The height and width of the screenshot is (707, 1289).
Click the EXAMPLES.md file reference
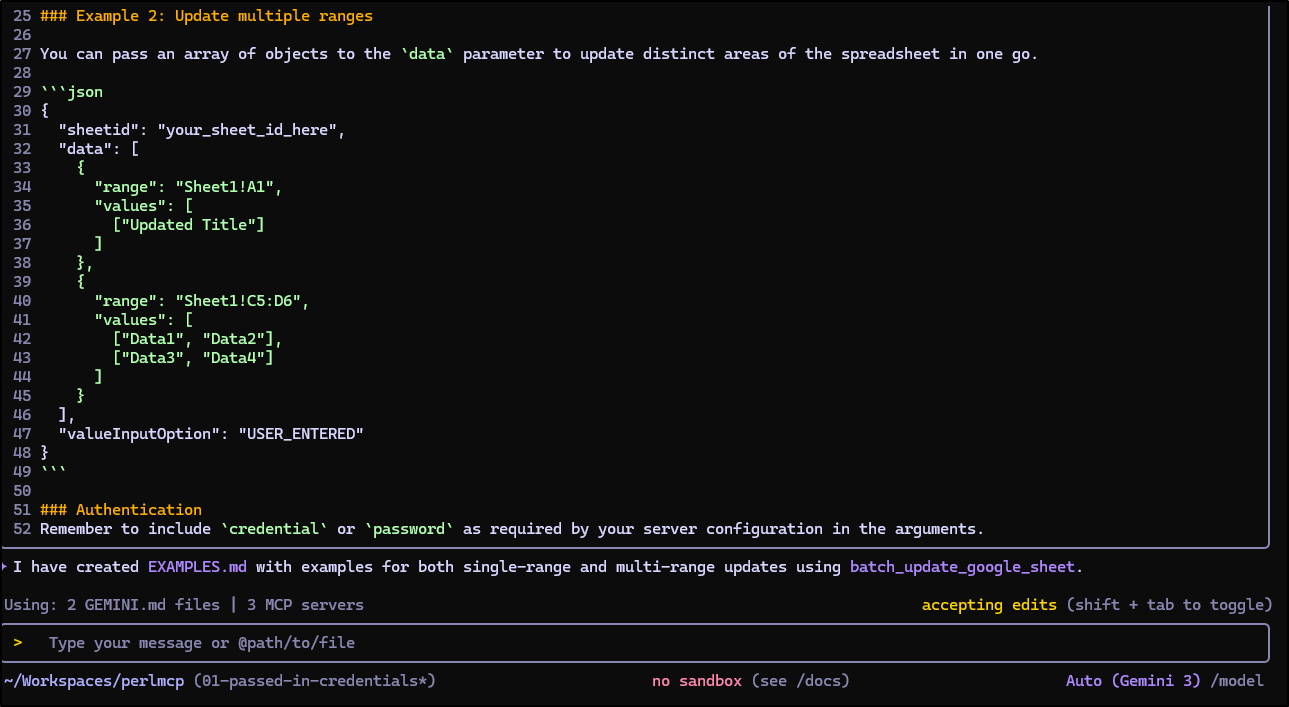(197, 567)
